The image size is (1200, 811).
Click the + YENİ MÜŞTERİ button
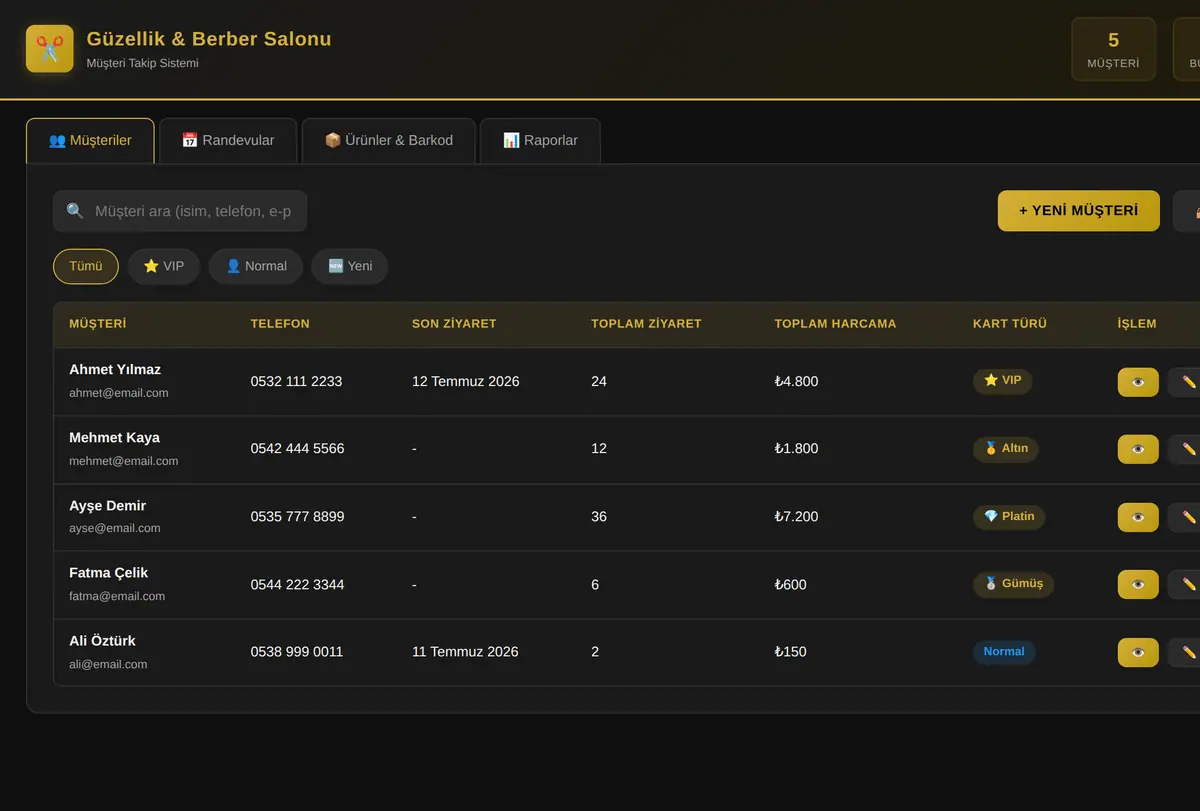1079,211
